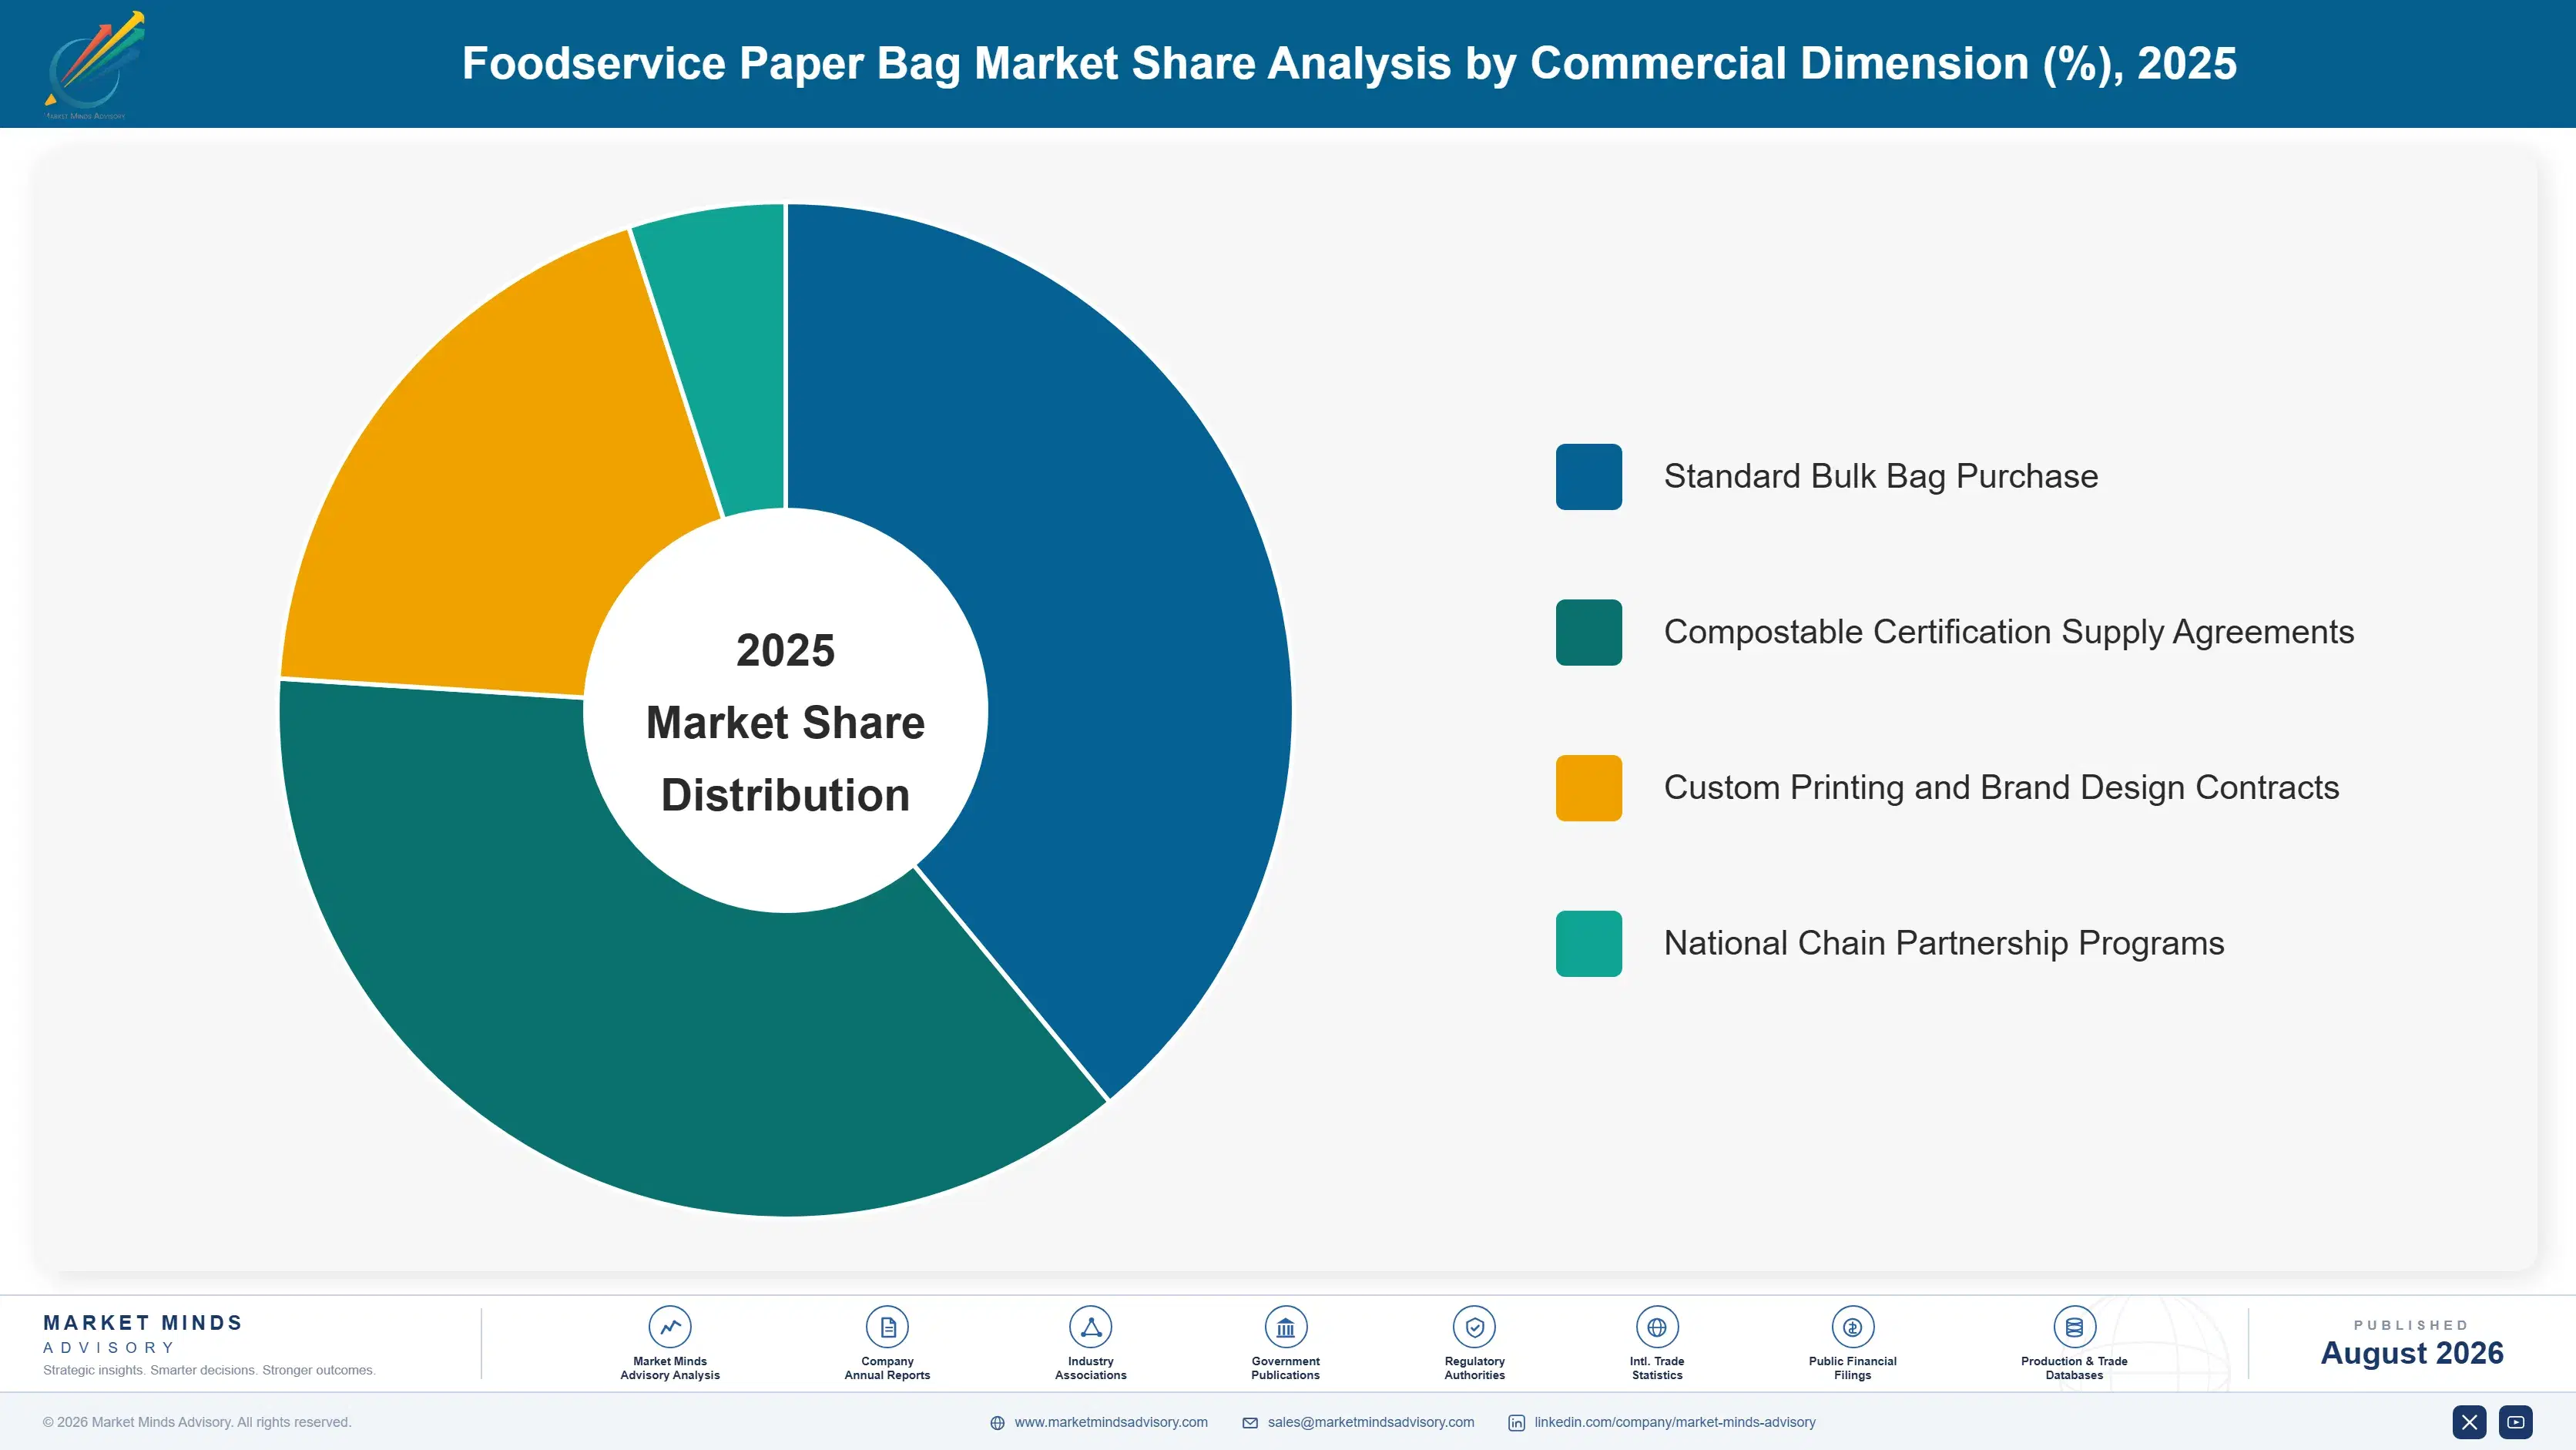Screen dimensions: 2576x1450
Task: Click the Custom Printing orange legend swatch
Action: click(1588, 788)
